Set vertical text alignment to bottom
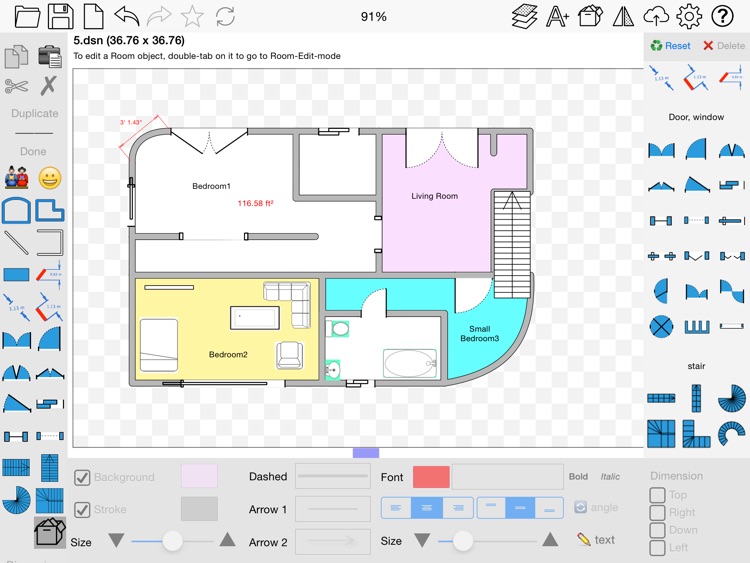Image resolution: width=750 pixels, height=563 pixels. [x=550, y=508]
